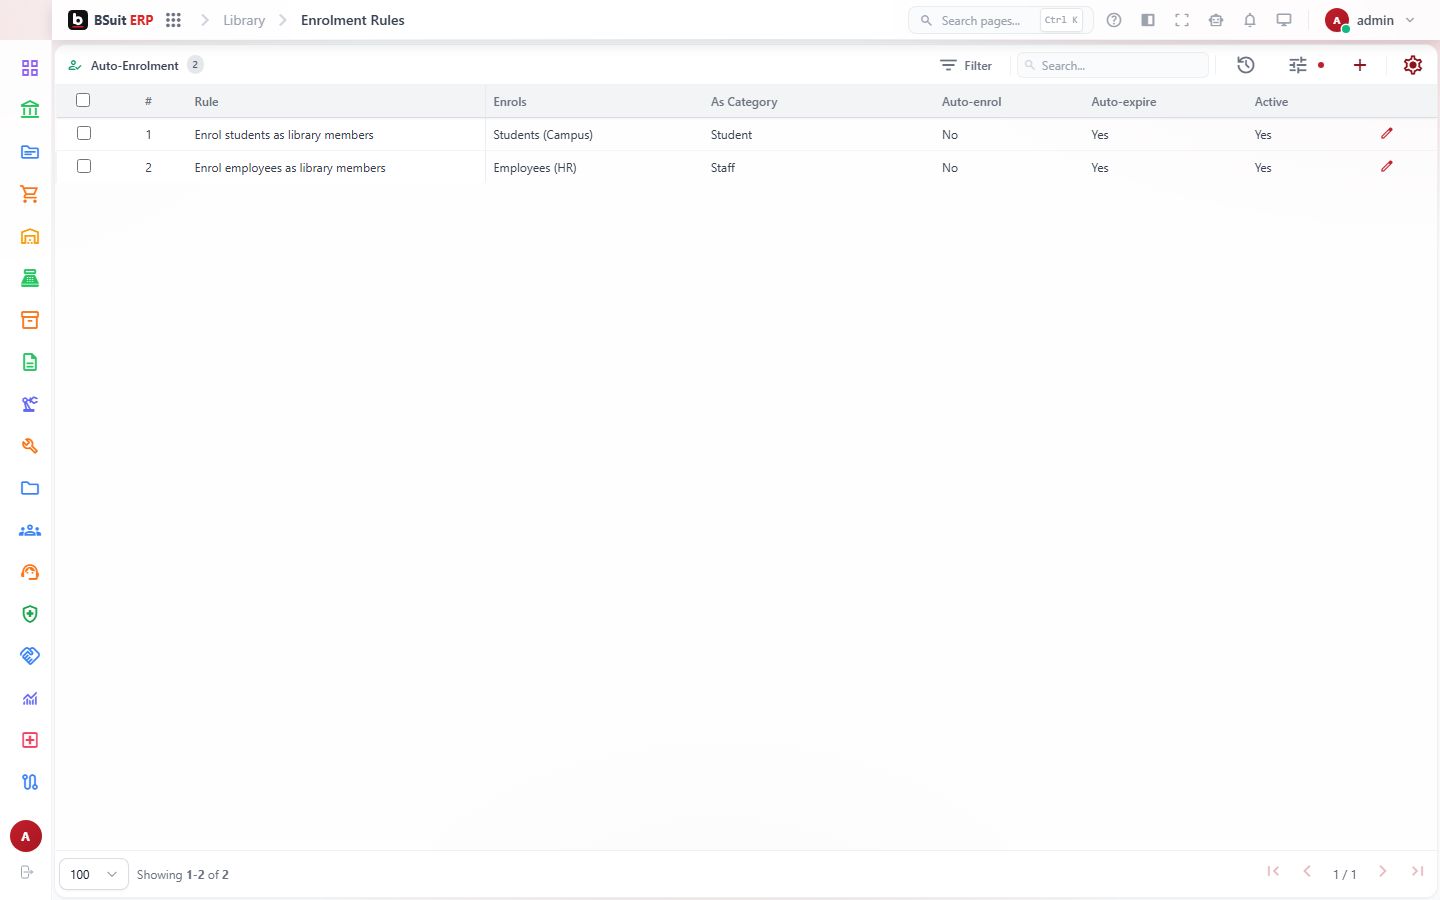Screen dimensions: 1440x900
Task: Open the robotic arm manufacturing module
Action: point(30,404)
